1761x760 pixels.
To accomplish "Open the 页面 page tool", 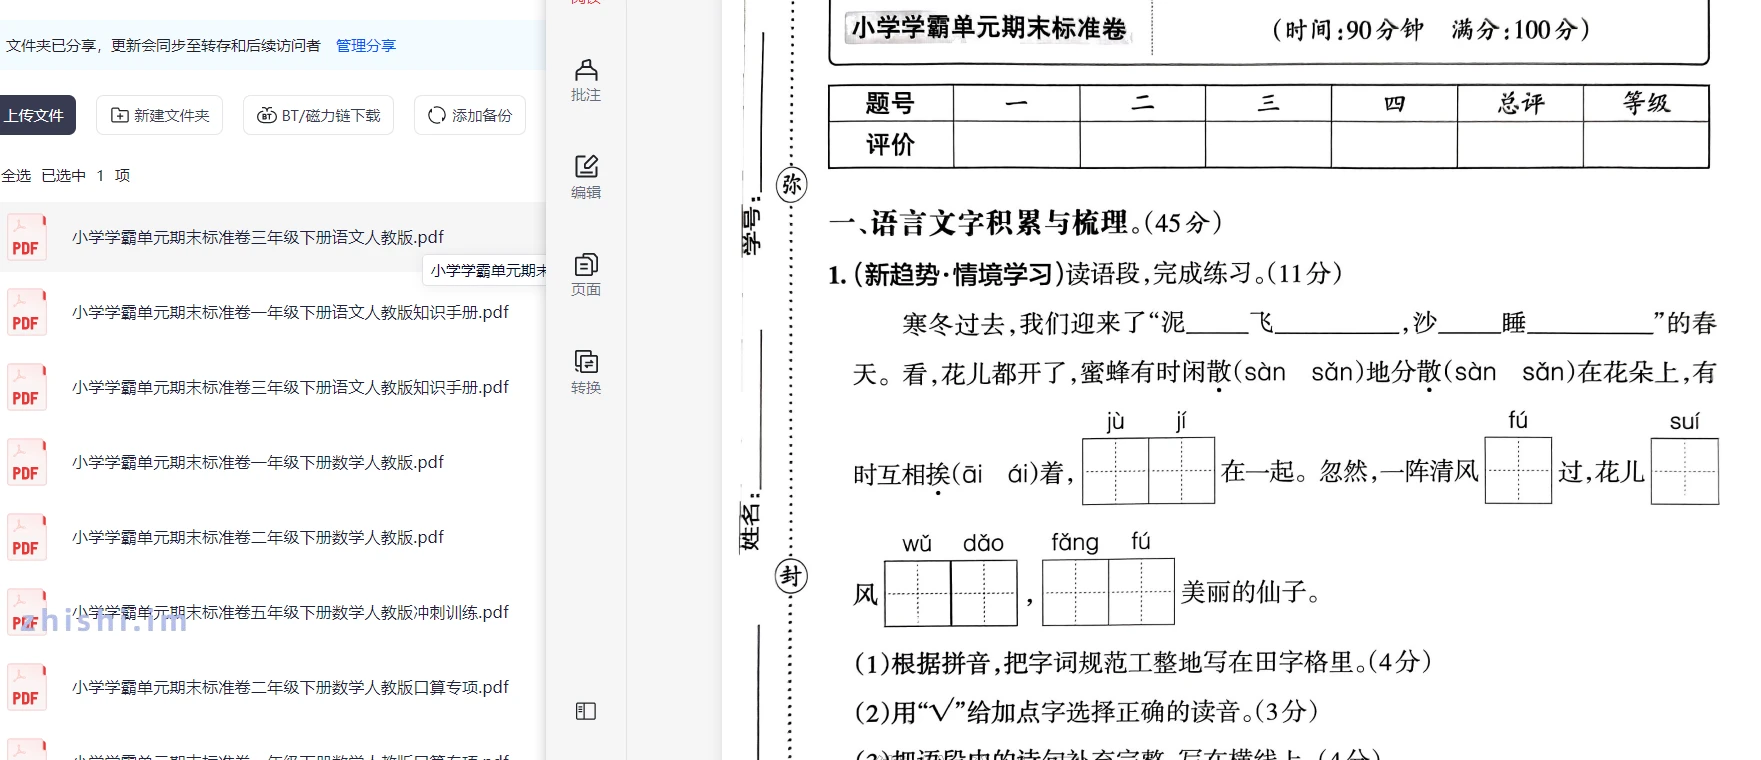I will point(586,275).
